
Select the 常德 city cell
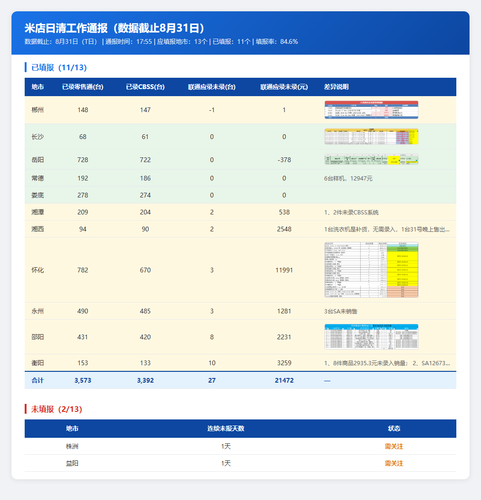click(38, 178)
